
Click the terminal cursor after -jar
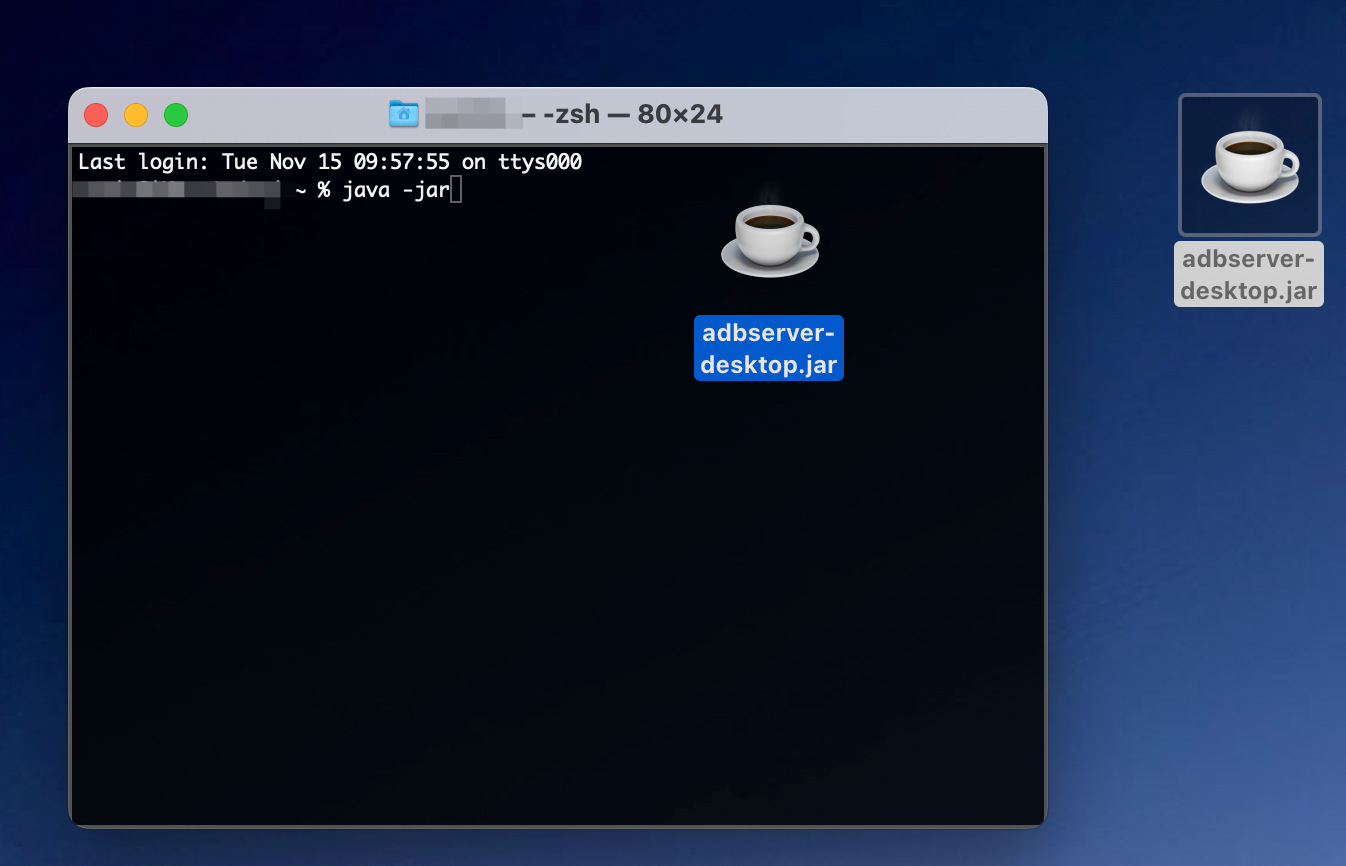[456, 190]
